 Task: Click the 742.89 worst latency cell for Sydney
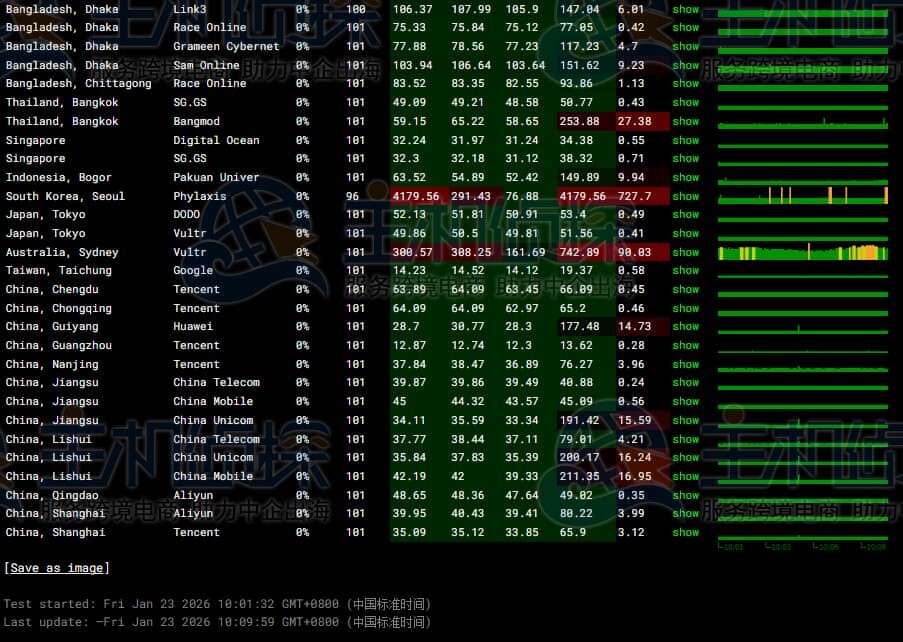(580, 252)
